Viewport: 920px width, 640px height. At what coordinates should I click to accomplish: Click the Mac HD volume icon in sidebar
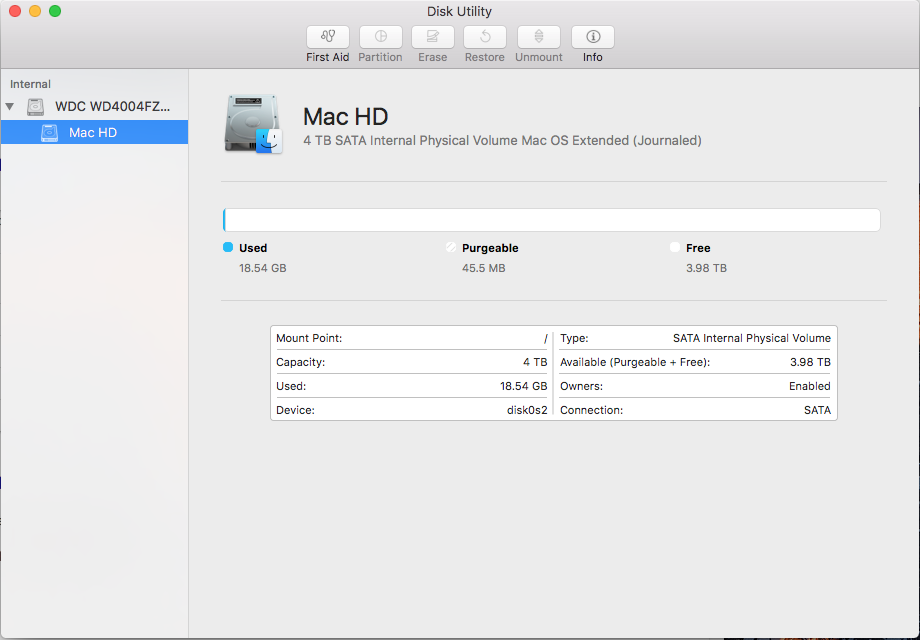tap(50, 133)
